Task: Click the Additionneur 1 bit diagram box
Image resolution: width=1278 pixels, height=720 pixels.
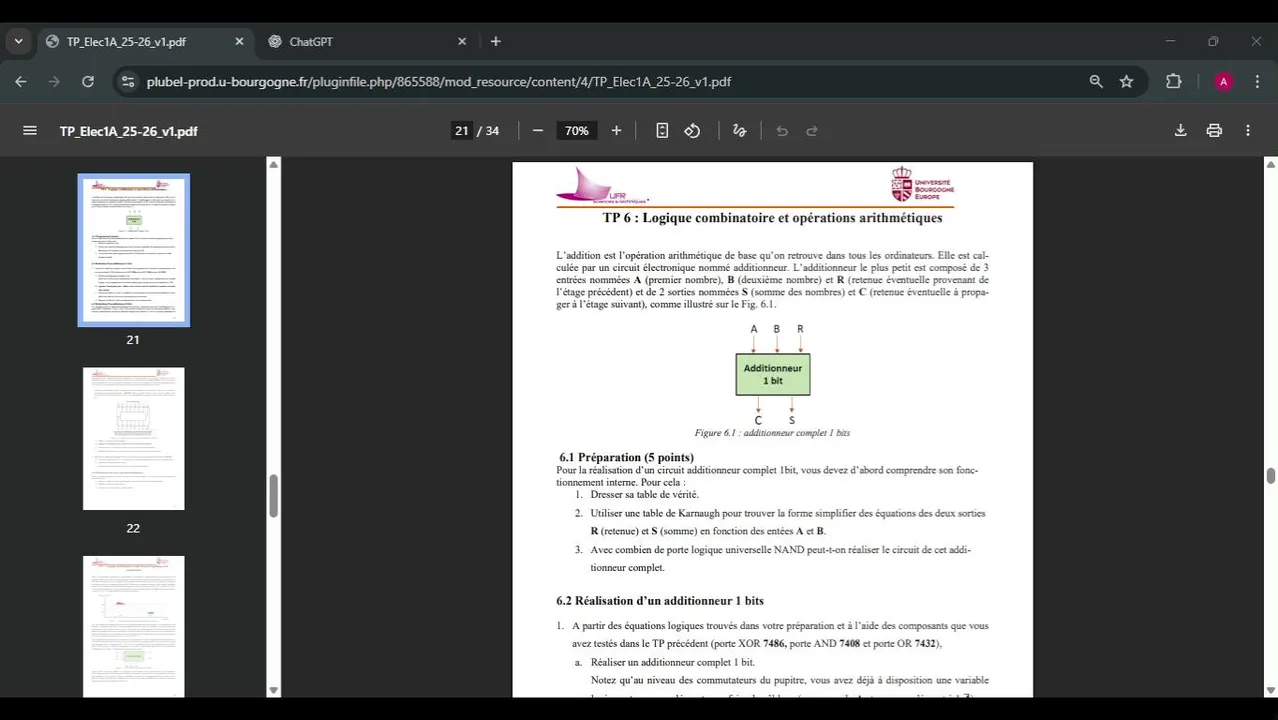Action: pyautogui.click(x=773, y=374)
